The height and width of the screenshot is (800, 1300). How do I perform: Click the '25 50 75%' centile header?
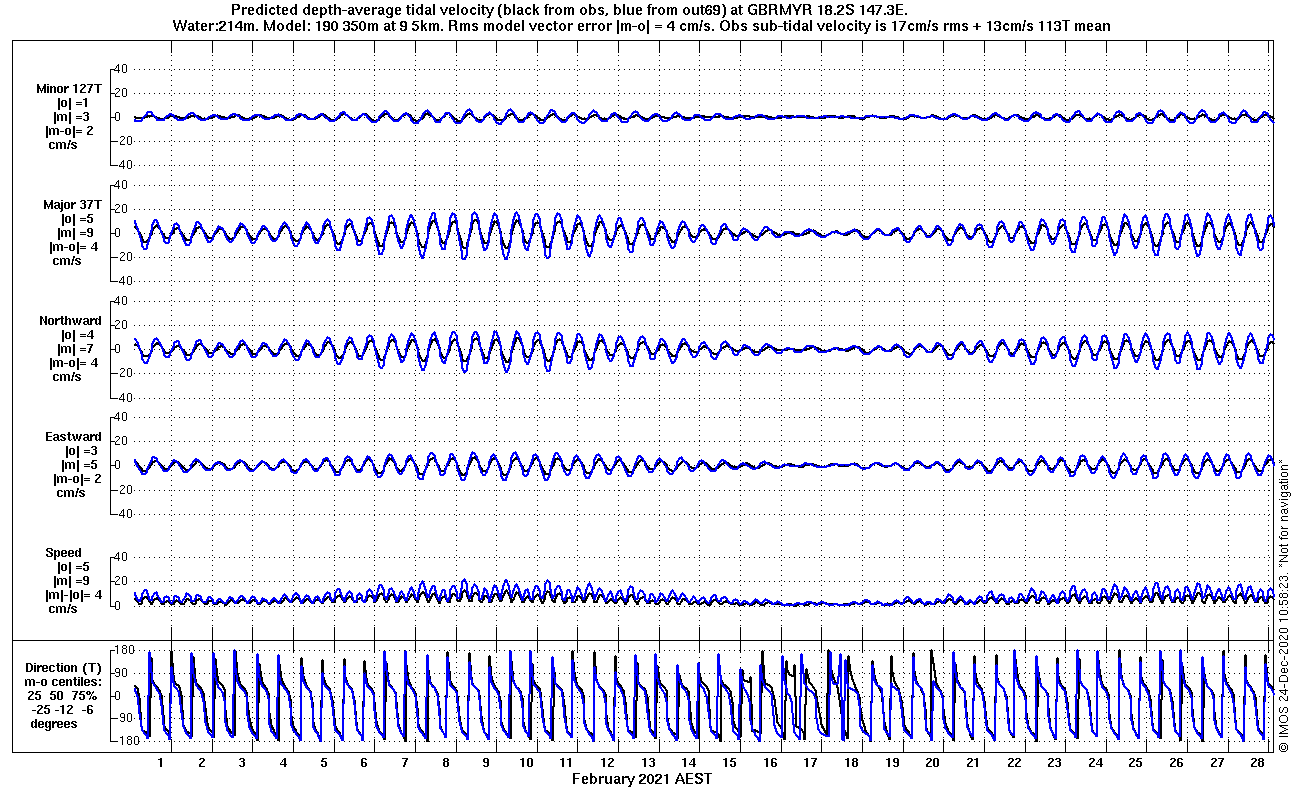point(62,695)
